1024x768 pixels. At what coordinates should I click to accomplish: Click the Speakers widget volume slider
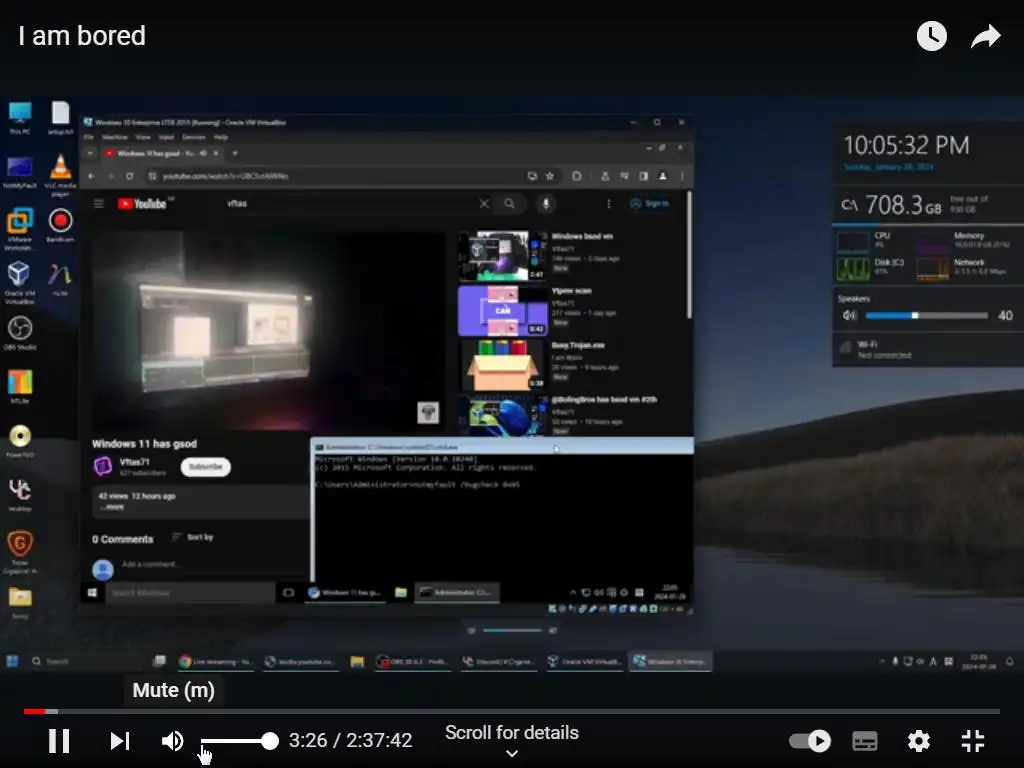[x=927, y=316]
